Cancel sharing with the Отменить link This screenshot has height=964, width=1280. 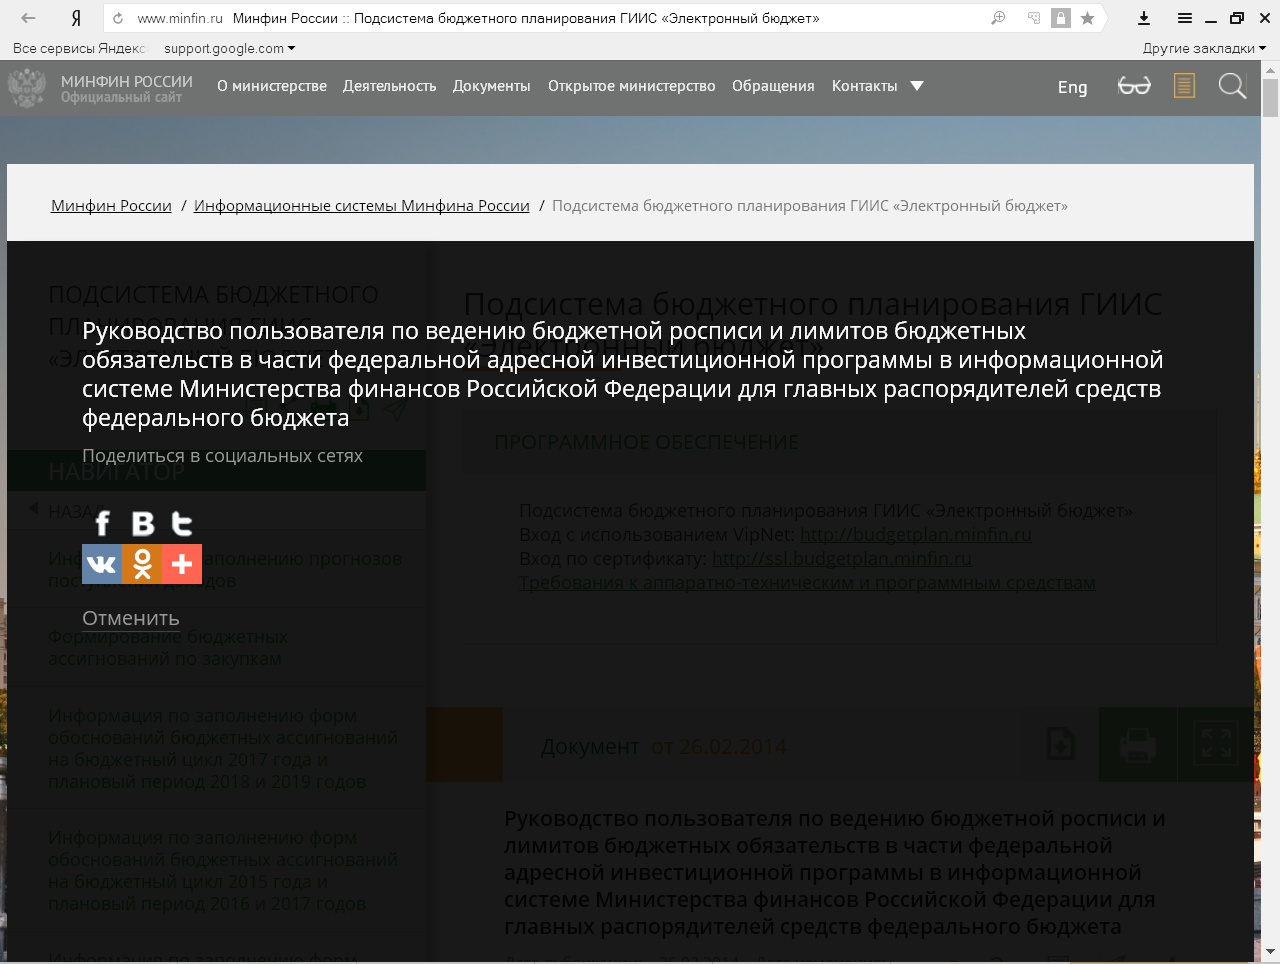pyautogui.click(x=131, y=618)
